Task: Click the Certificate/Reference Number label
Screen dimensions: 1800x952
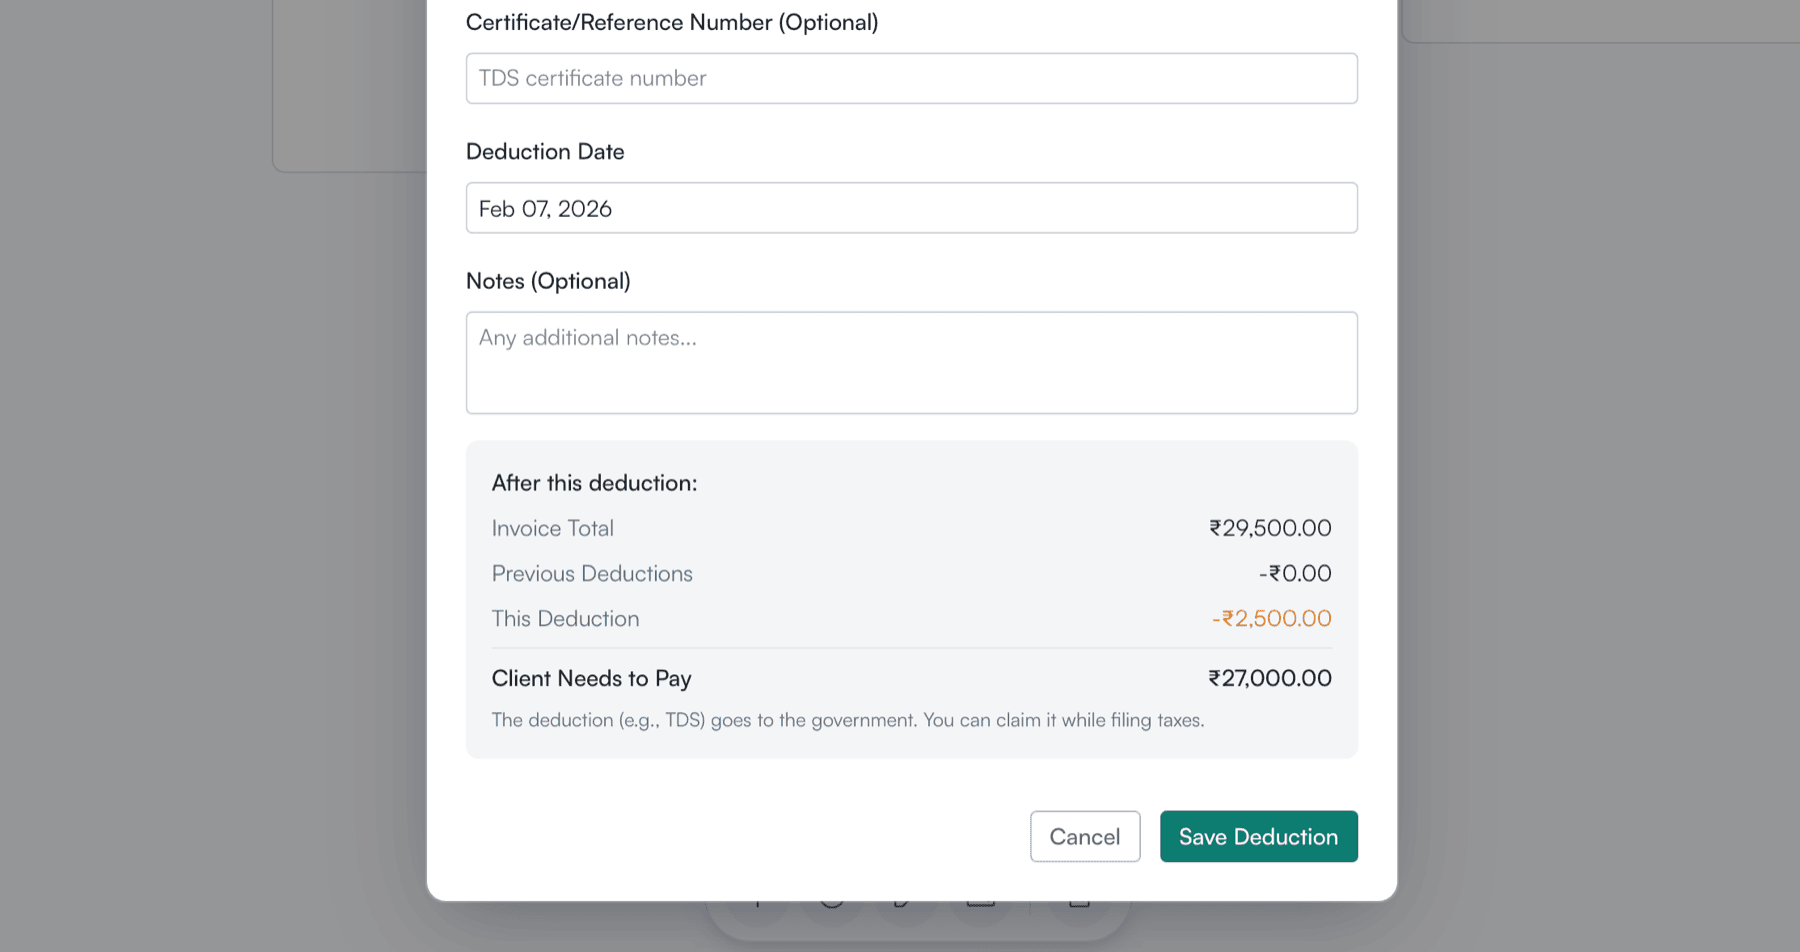Action: 672,22
